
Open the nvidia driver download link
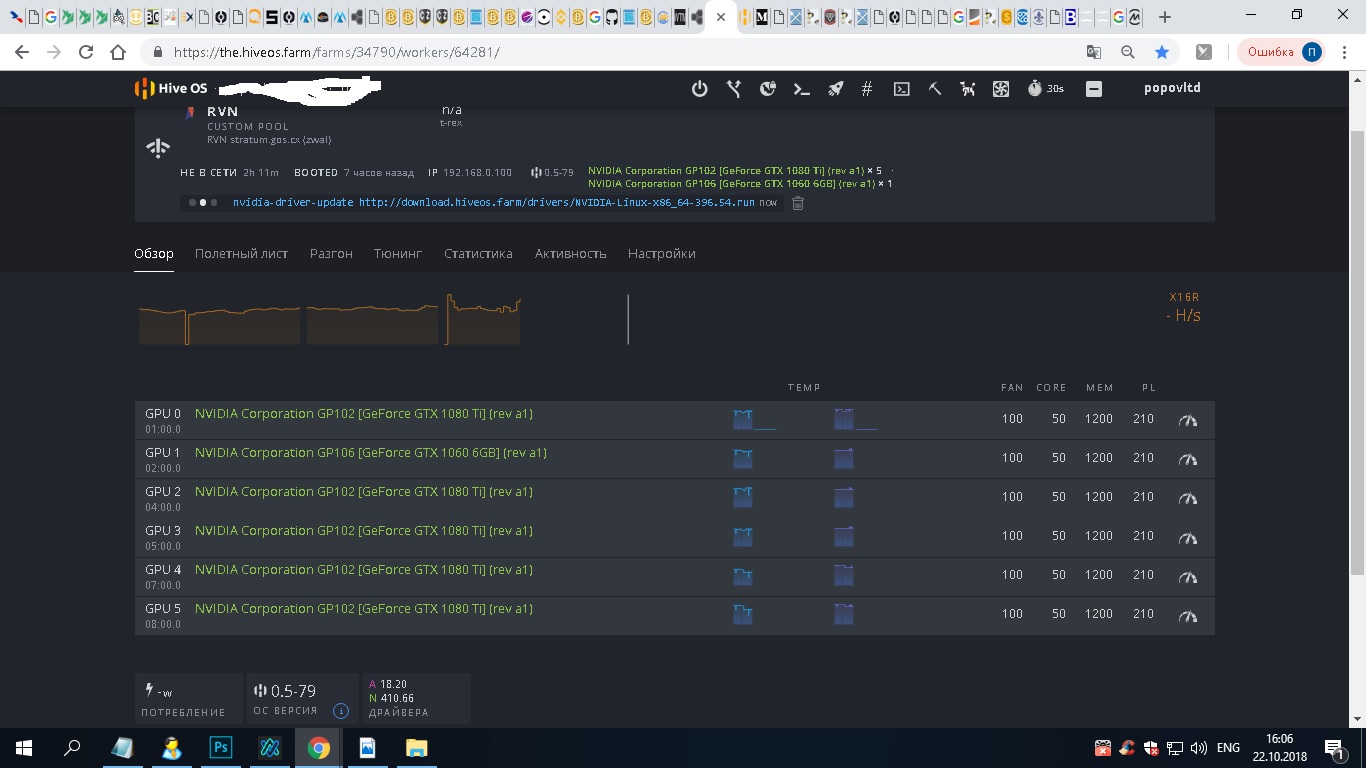tap(557, 203)
